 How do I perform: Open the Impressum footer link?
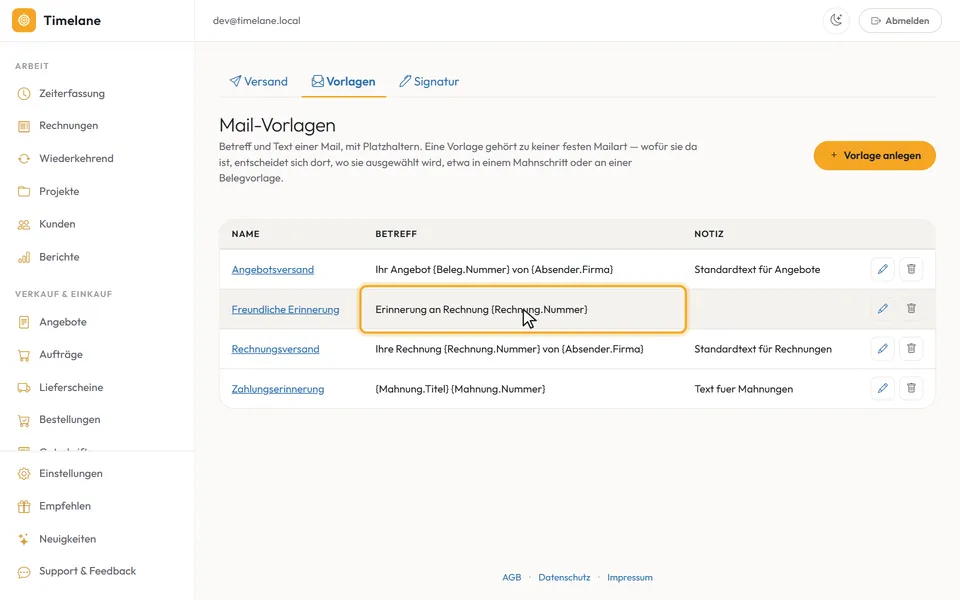(630, 577)
